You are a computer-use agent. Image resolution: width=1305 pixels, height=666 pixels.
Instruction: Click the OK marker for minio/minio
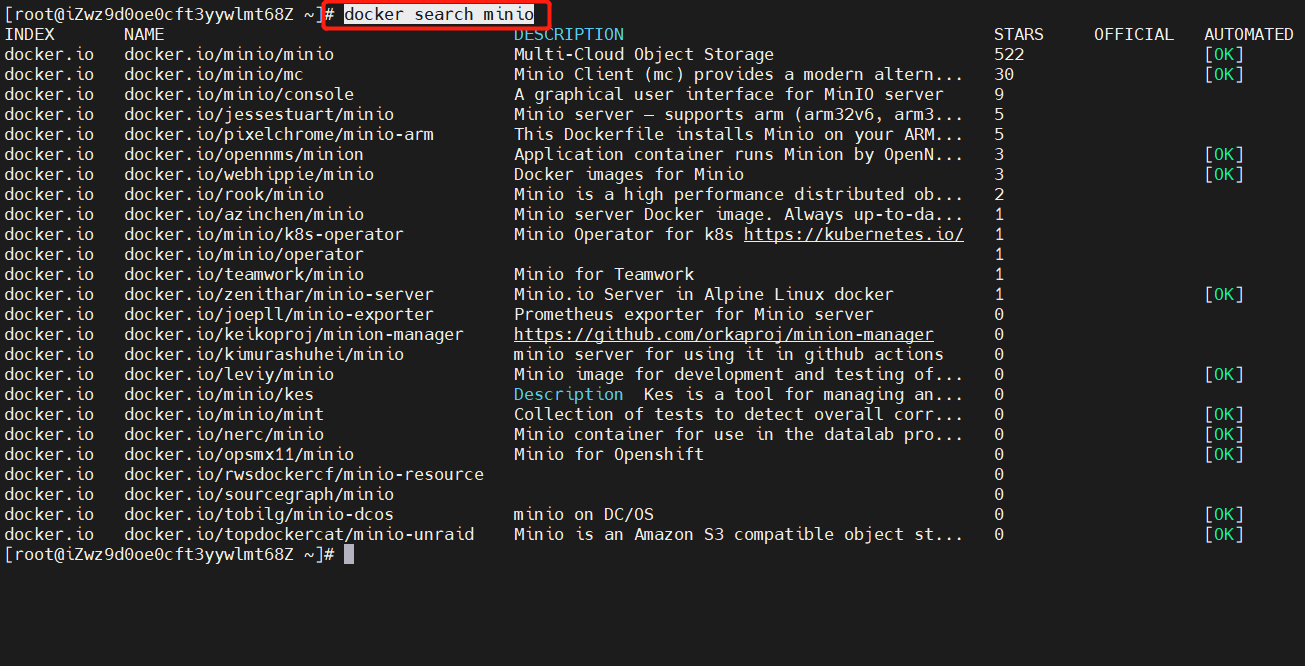click(x=1224, y=54)
